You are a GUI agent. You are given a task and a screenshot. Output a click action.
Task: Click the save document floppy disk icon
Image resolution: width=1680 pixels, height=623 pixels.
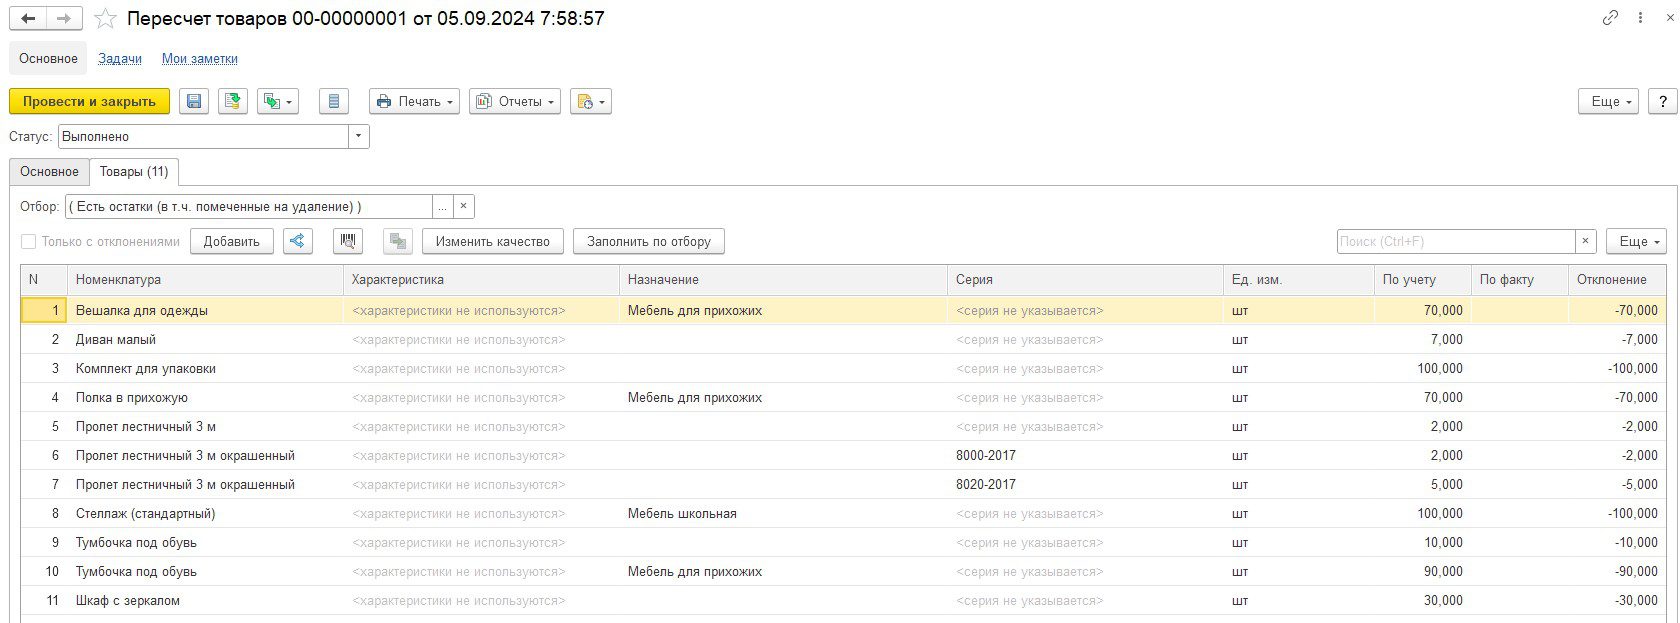pos(194,101)
